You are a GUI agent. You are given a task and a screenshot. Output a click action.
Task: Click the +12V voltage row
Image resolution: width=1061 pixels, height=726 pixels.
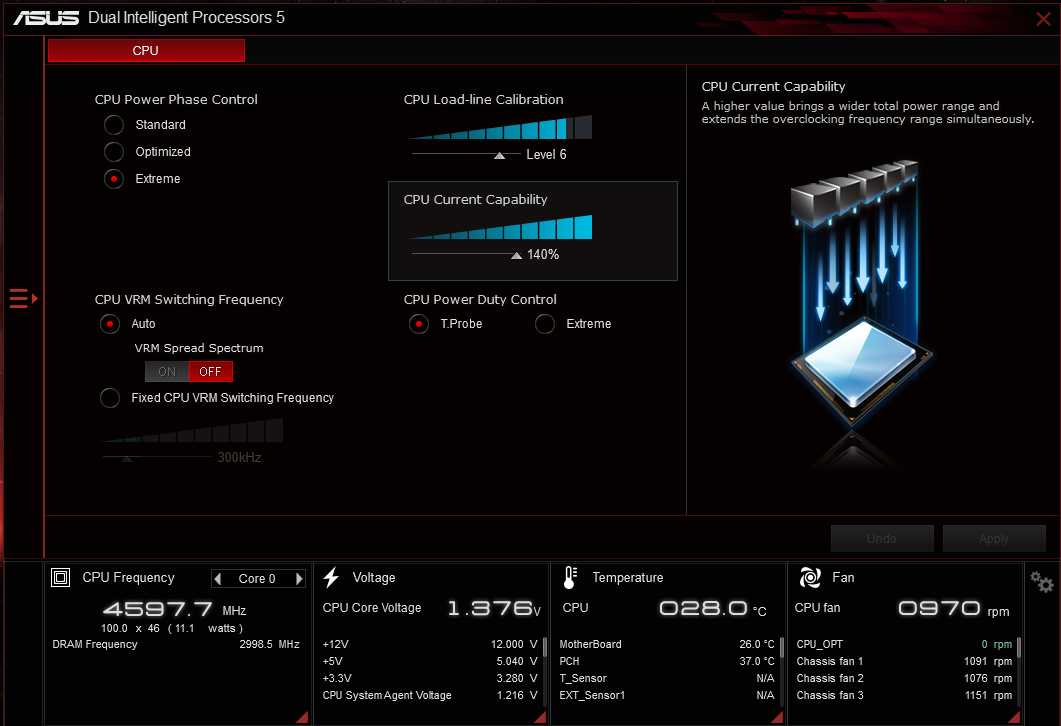click(x=430, y=644)
